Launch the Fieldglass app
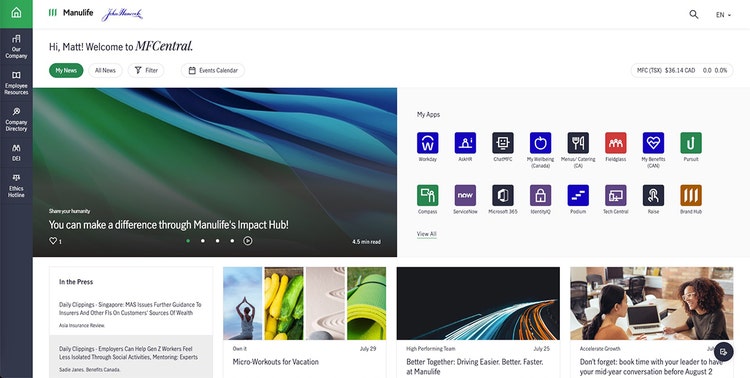The image size is (750, 378). (616, 143)
